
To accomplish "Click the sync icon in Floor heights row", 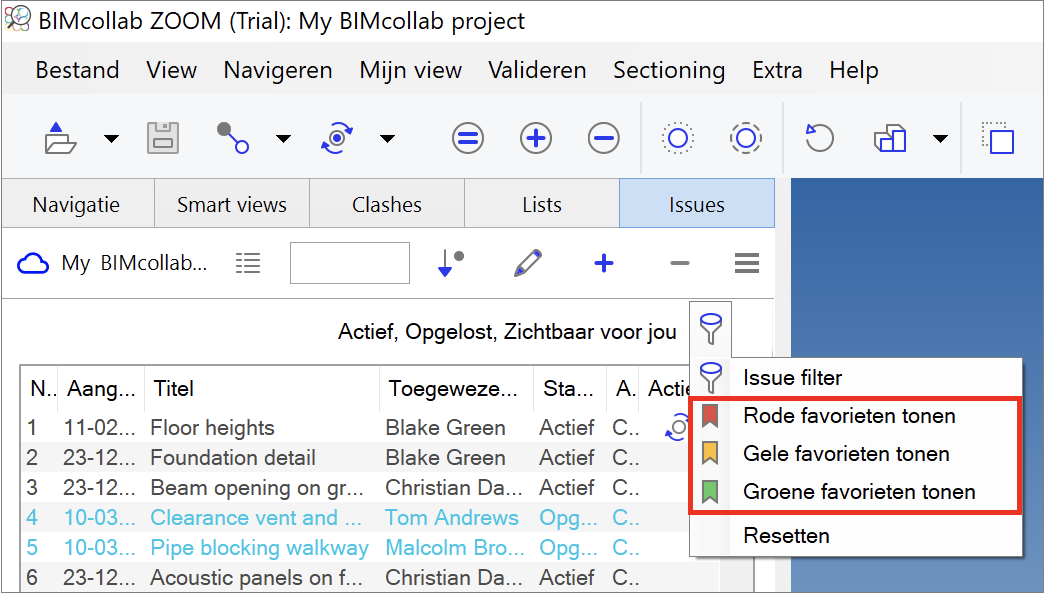I will [676, 428].
